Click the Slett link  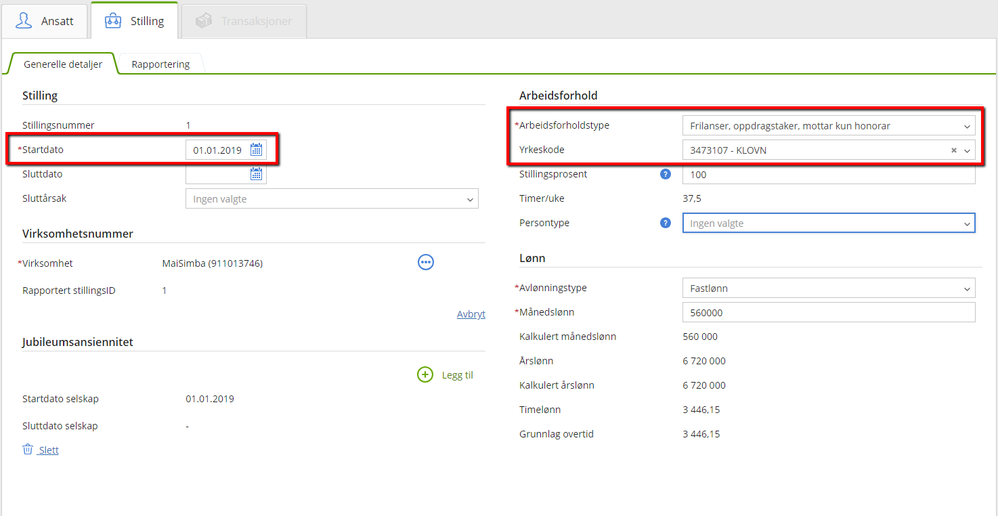click(x=48, y=450)
